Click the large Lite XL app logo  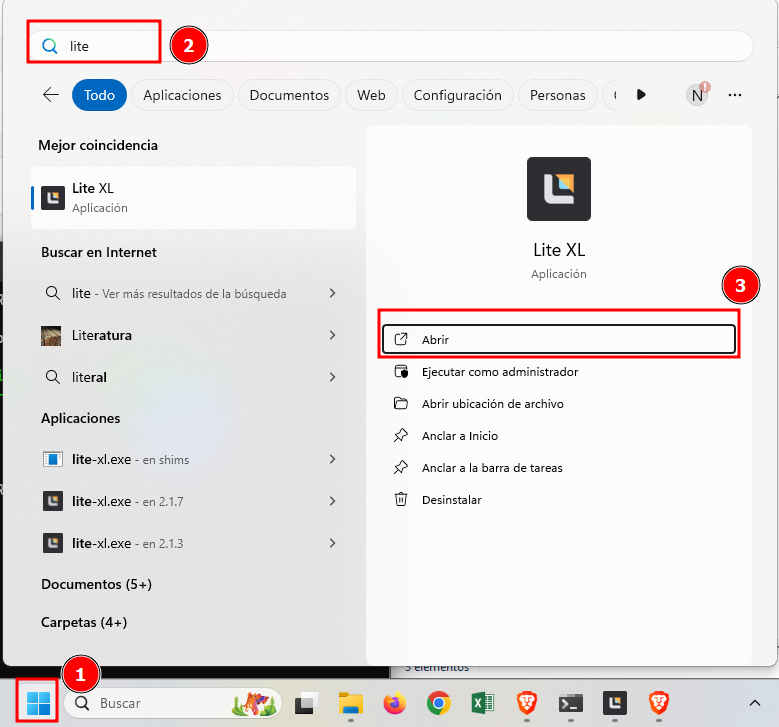click(559, 189)
